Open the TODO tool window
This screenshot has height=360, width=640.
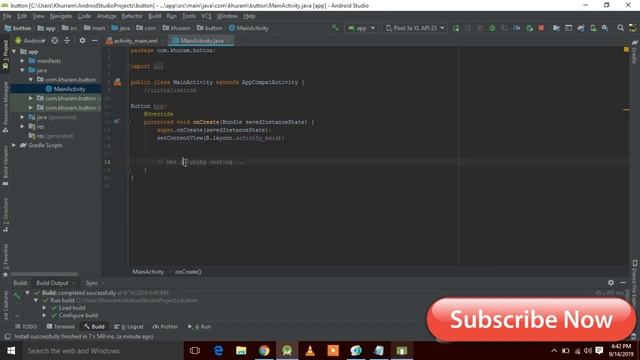point(26,327)
